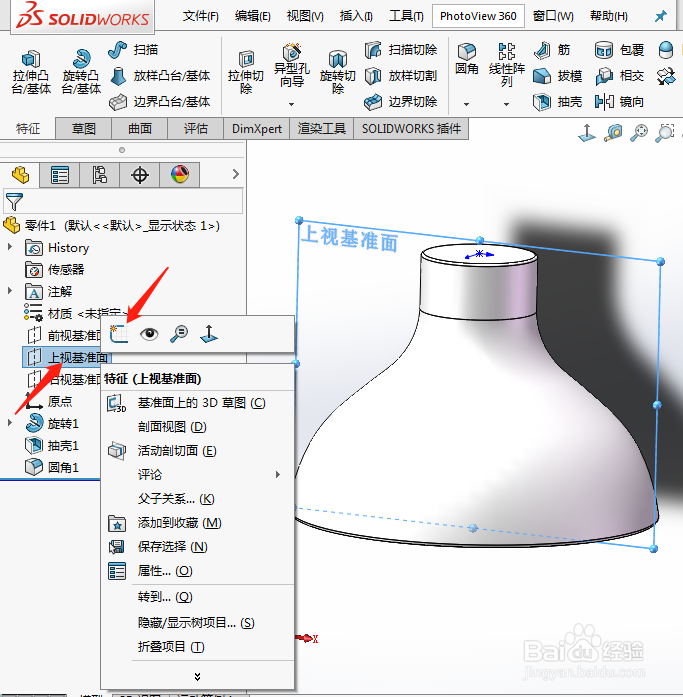Click the Swept Cut (扫描切除) tool
Screen dimensions: 683x697
click(400, 49)
